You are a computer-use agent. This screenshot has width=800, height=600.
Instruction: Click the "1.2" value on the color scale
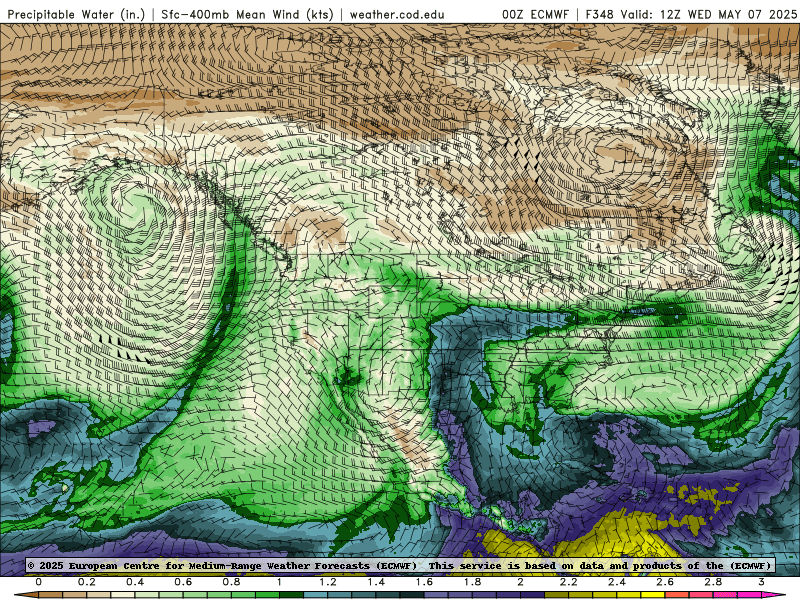click(328, 582)
